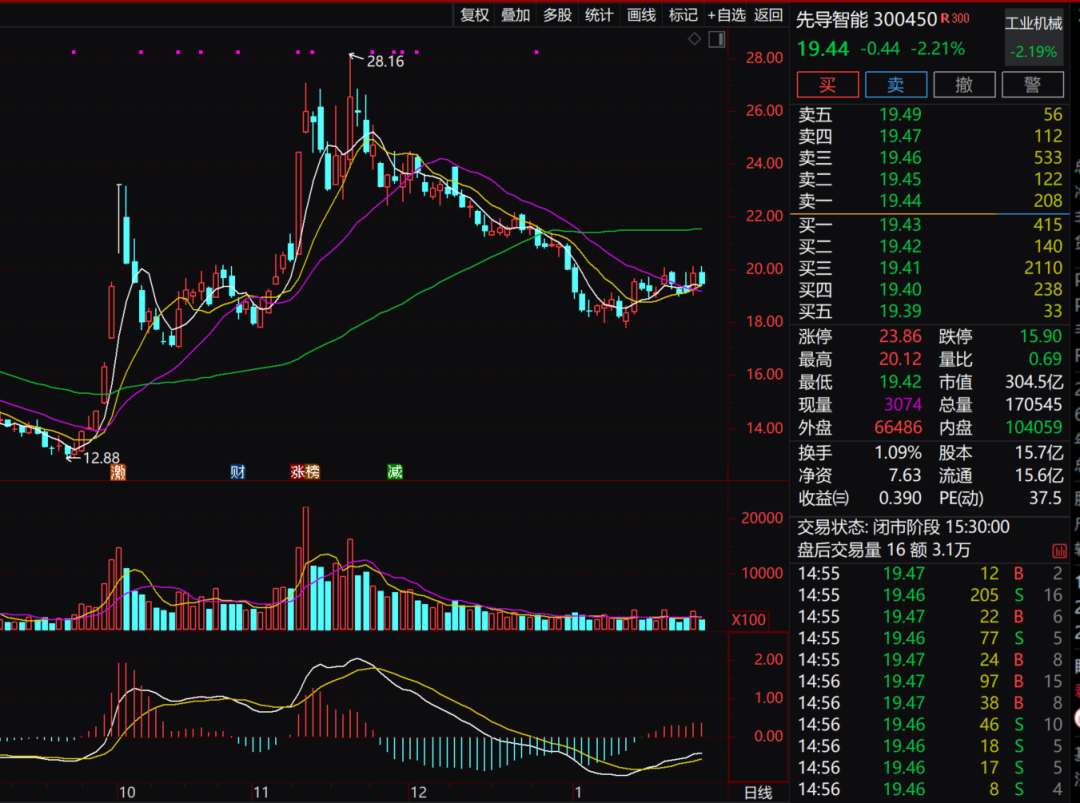Click the 激 event marker on chart
Image resolution: width=1080 pixels, height=803 pixels.
point(118,472)
